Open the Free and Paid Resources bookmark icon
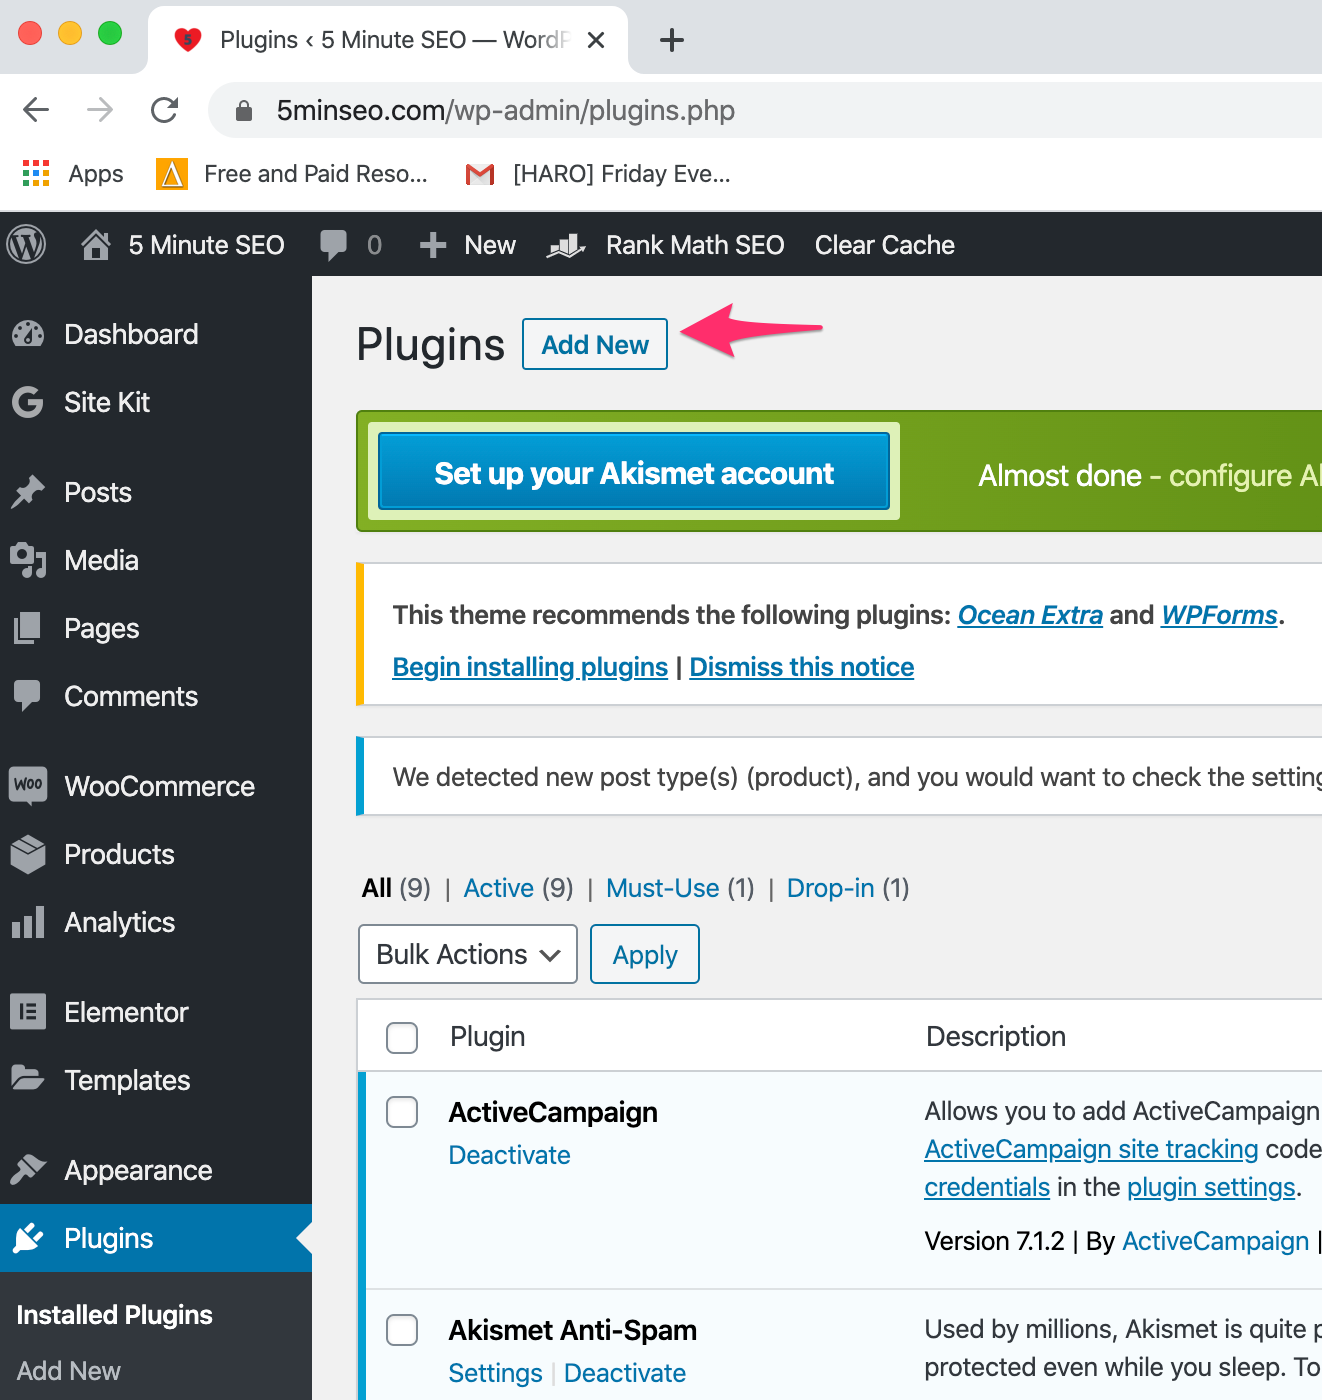 172,174
